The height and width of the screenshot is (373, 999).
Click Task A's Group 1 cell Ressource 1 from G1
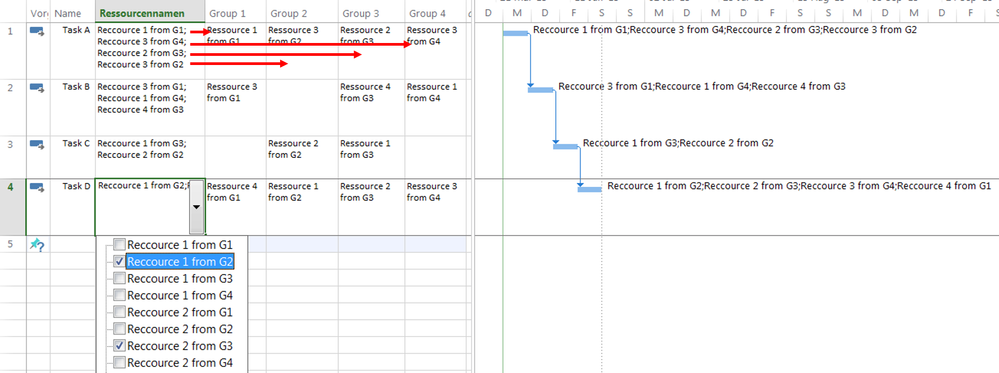point(236,50)
